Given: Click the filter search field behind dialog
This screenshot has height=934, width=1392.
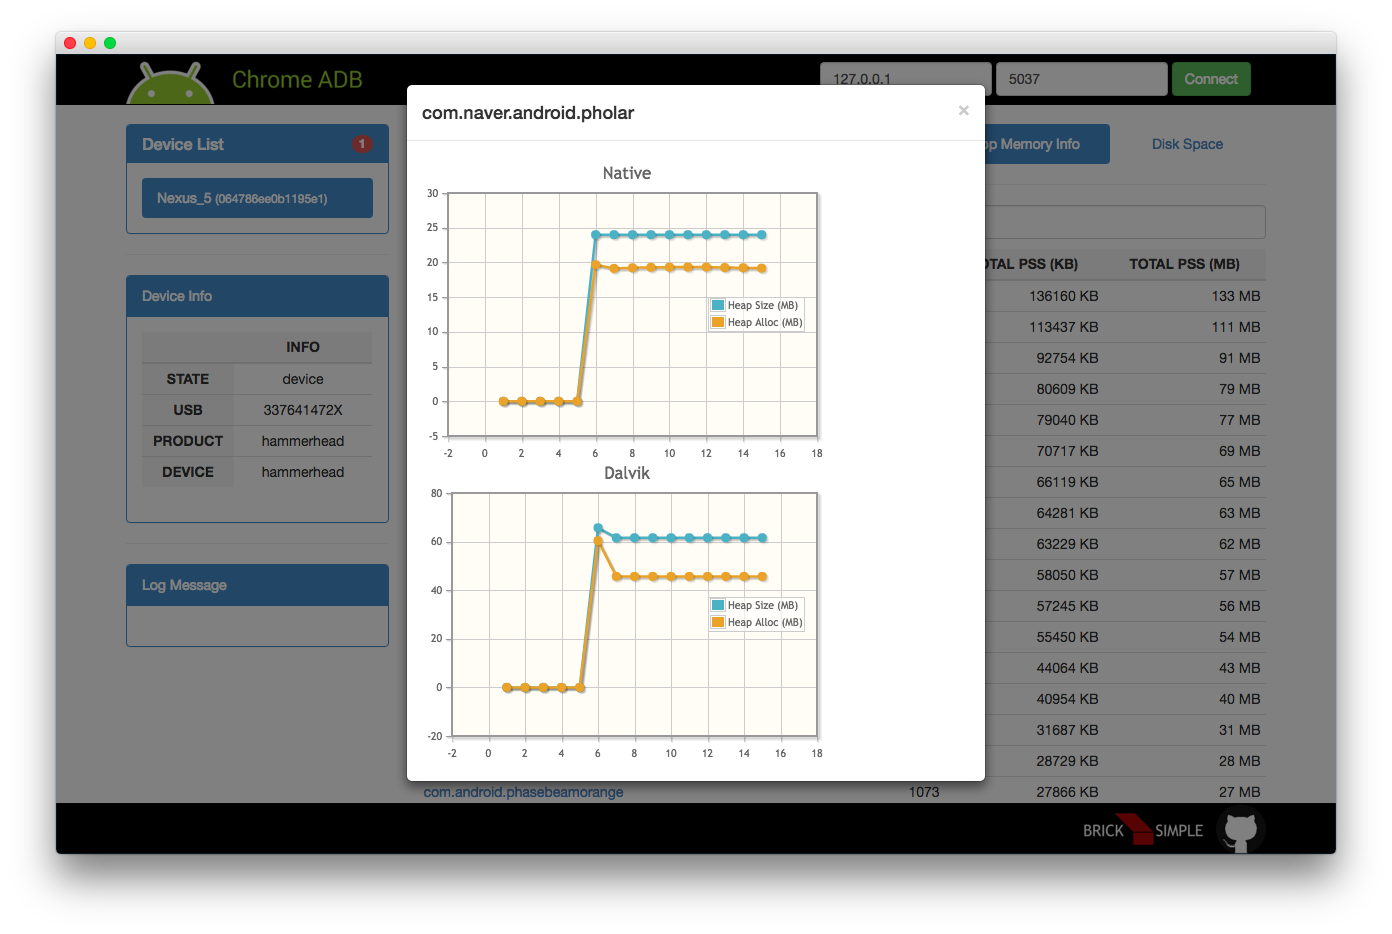Looking at the screenshot, I should (x=1125, y=222).
